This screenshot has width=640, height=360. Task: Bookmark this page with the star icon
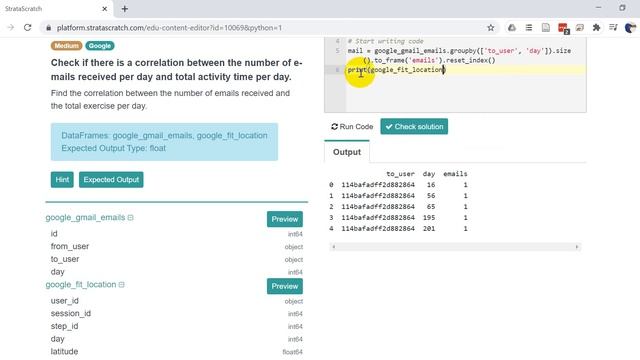491,28
